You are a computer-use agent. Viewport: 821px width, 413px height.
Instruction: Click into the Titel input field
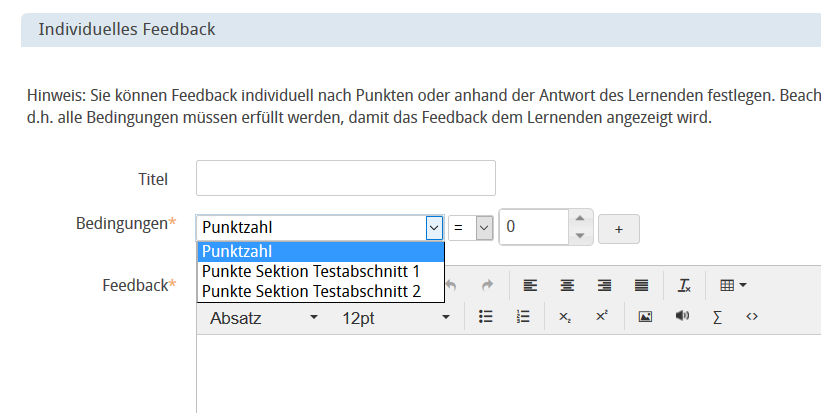[x=345, y=178]
